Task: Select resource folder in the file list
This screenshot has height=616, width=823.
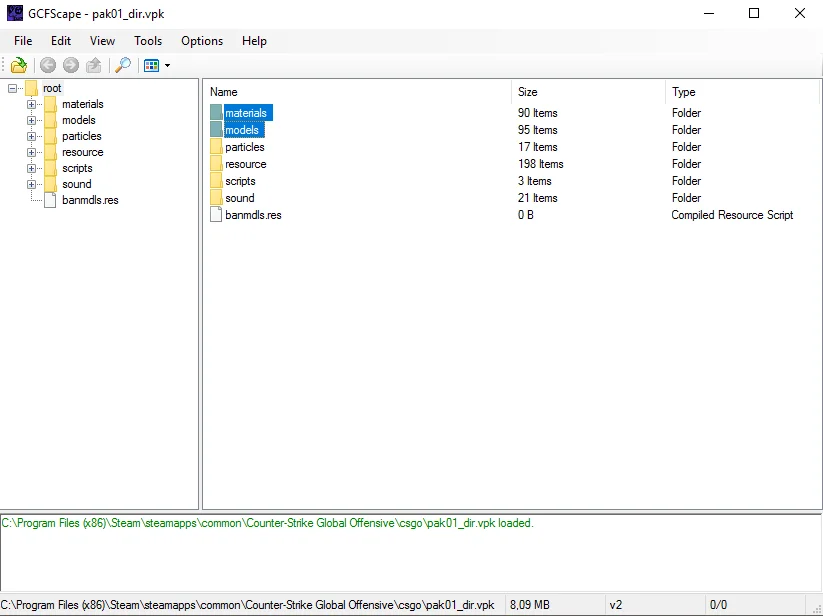Action: [x=246, y=164]
